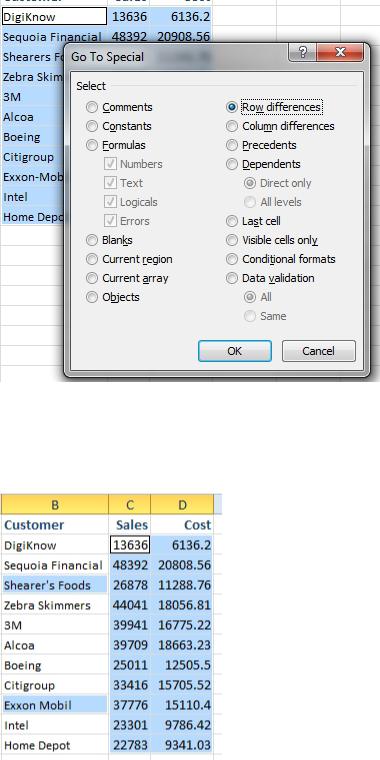Click the Numbers checkbox under Formulas
The height and width of the screenshot is (760, 380).
(x=133, y=164)
